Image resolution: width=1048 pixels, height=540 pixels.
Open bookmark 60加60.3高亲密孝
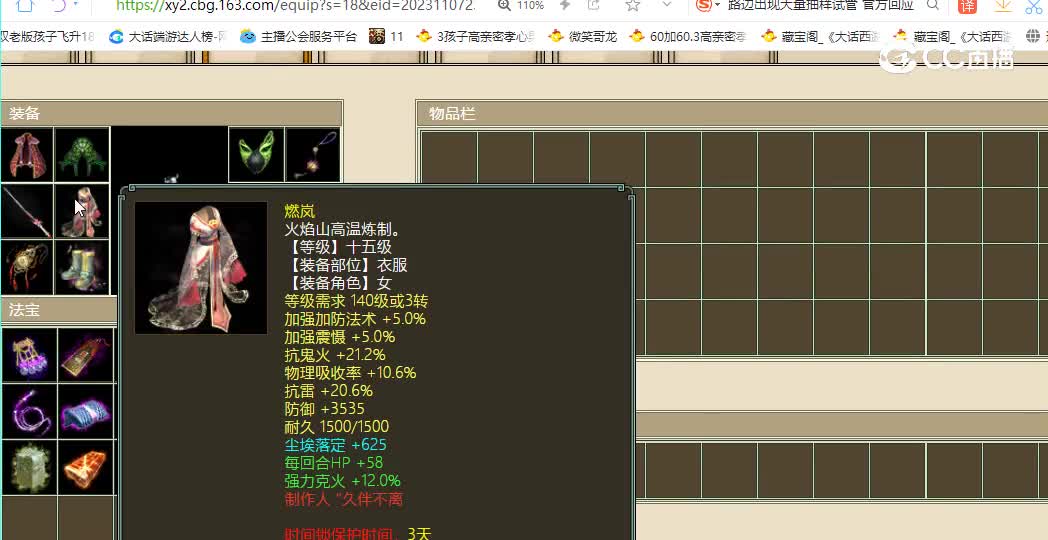688,36
